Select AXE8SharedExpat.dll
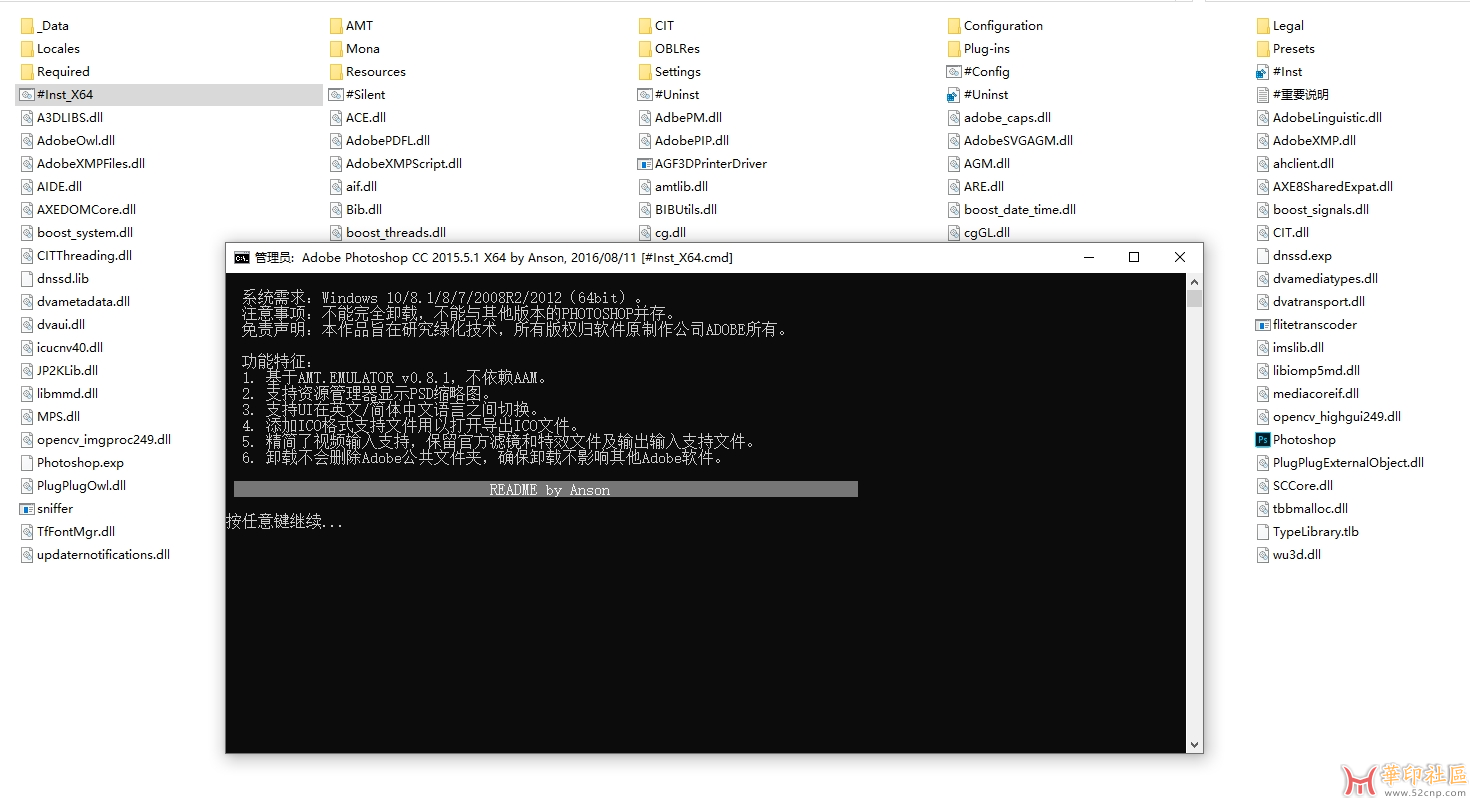The image size is (1470, 800). click(x=1324, y=187)
